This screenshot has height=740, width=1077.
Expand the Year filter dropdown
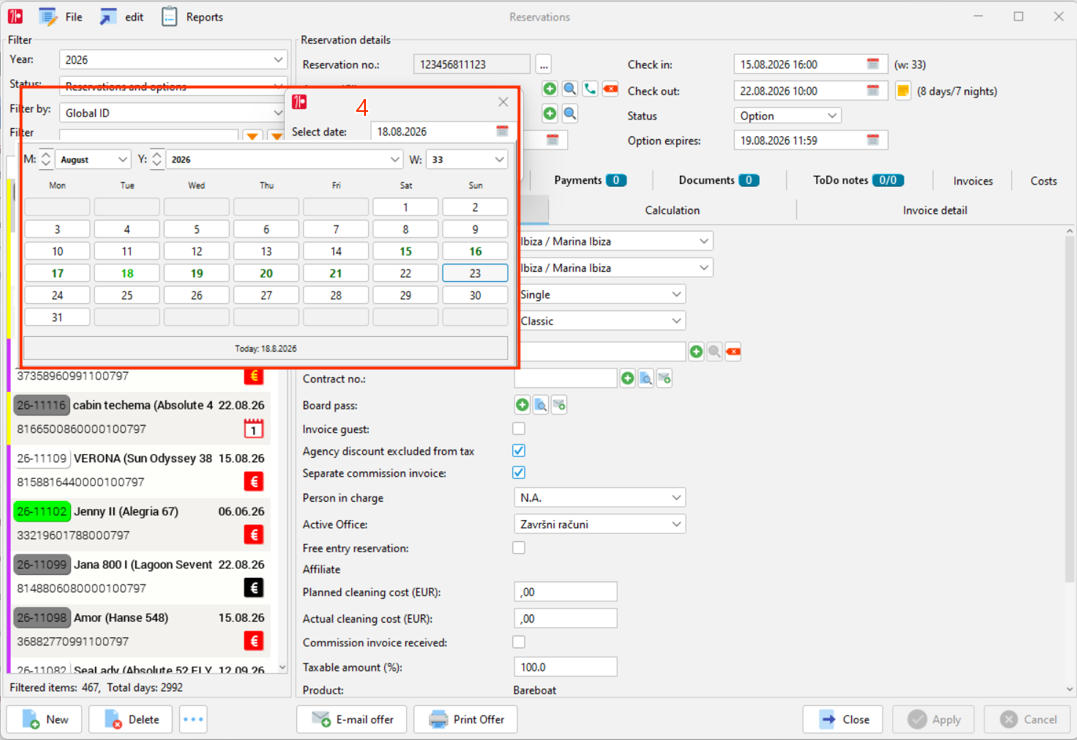[277, 60]
